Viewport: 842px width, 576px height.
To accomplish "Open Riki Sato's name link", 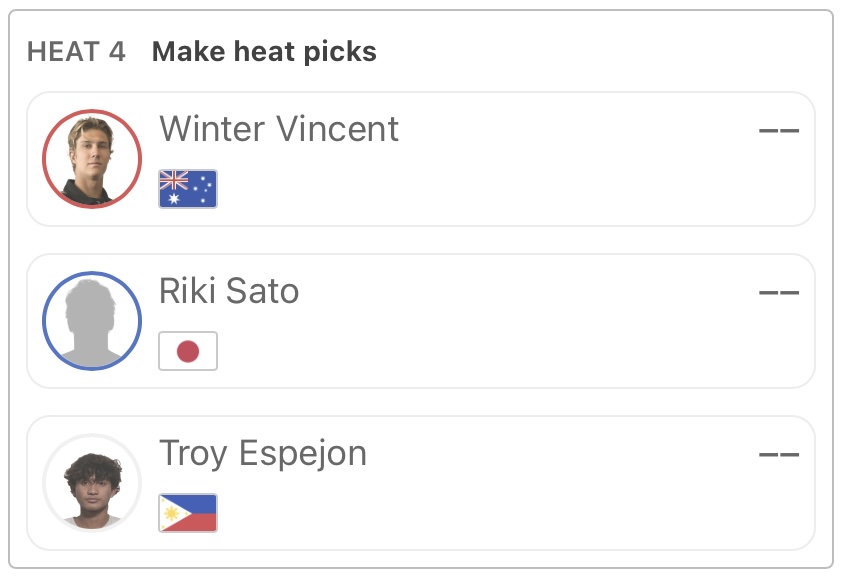I will (229, 291).
